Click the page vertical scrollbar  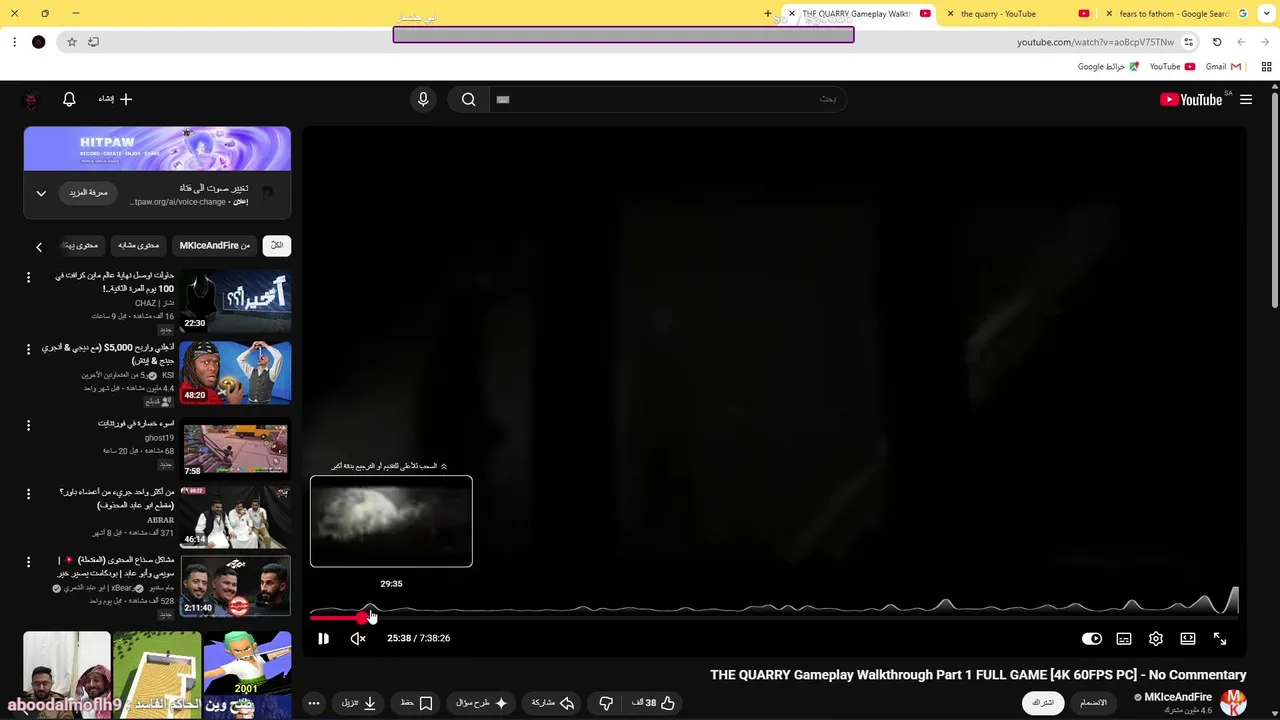coord(1274,200)
